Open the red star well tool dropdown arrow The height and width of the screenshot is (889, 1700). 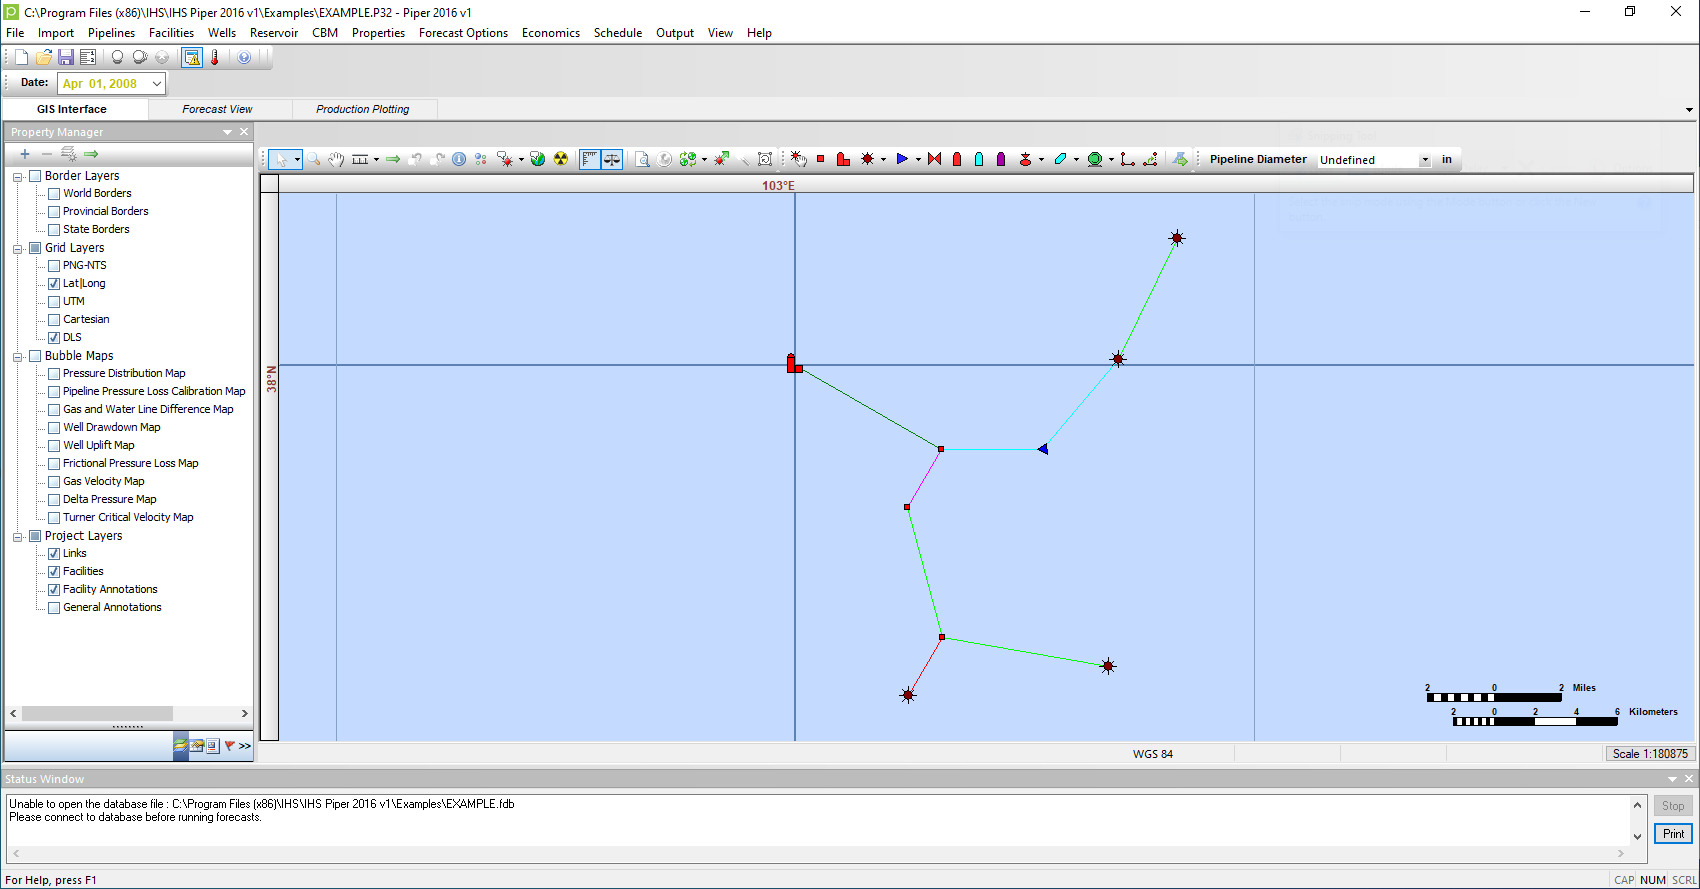pyautogui.click(x=883, y=160)
